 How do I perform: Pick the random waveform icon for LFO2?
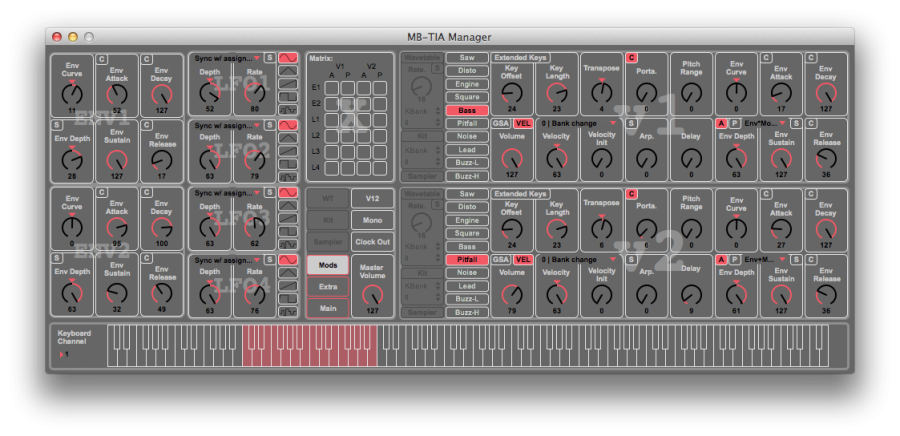coord(288,176)
